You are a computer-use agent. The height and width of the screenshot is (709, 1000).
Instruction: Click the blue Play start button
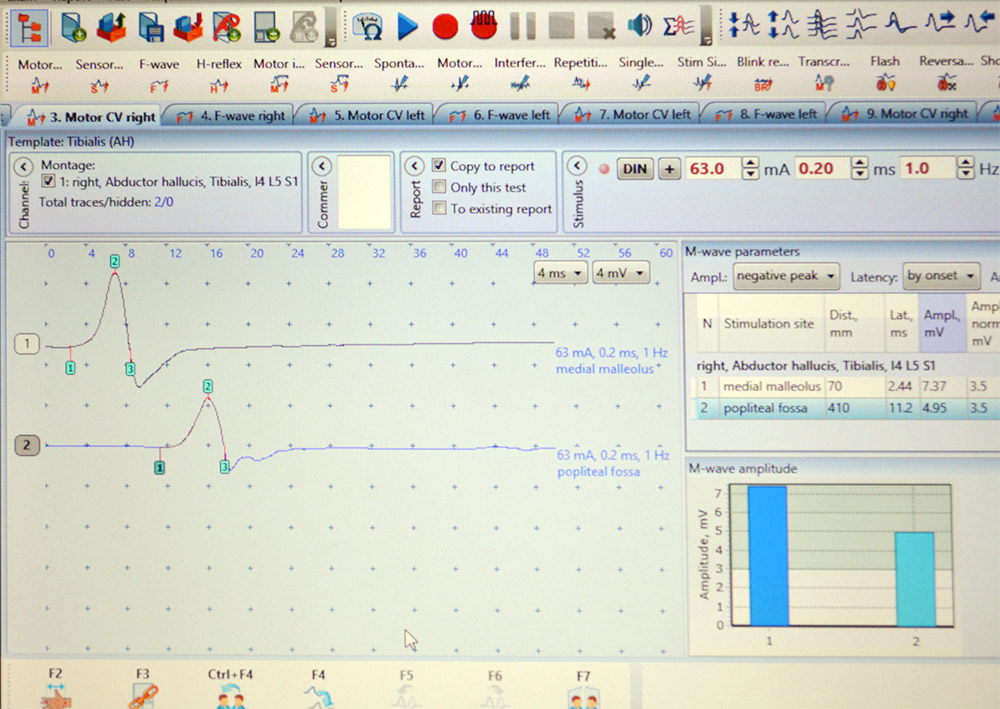(407, 27)
